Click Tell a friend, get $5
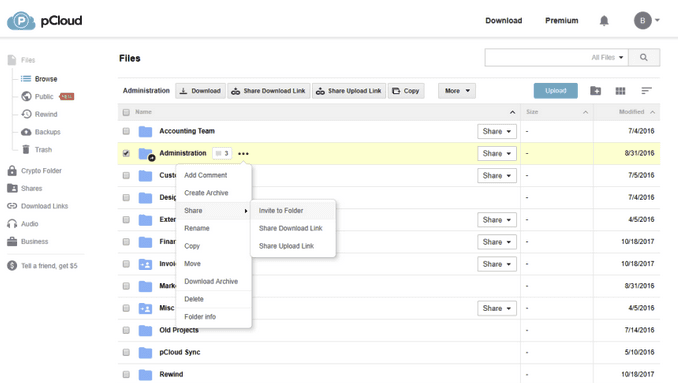Viewport: 678px width, 383px height. [x=42, y=266]
